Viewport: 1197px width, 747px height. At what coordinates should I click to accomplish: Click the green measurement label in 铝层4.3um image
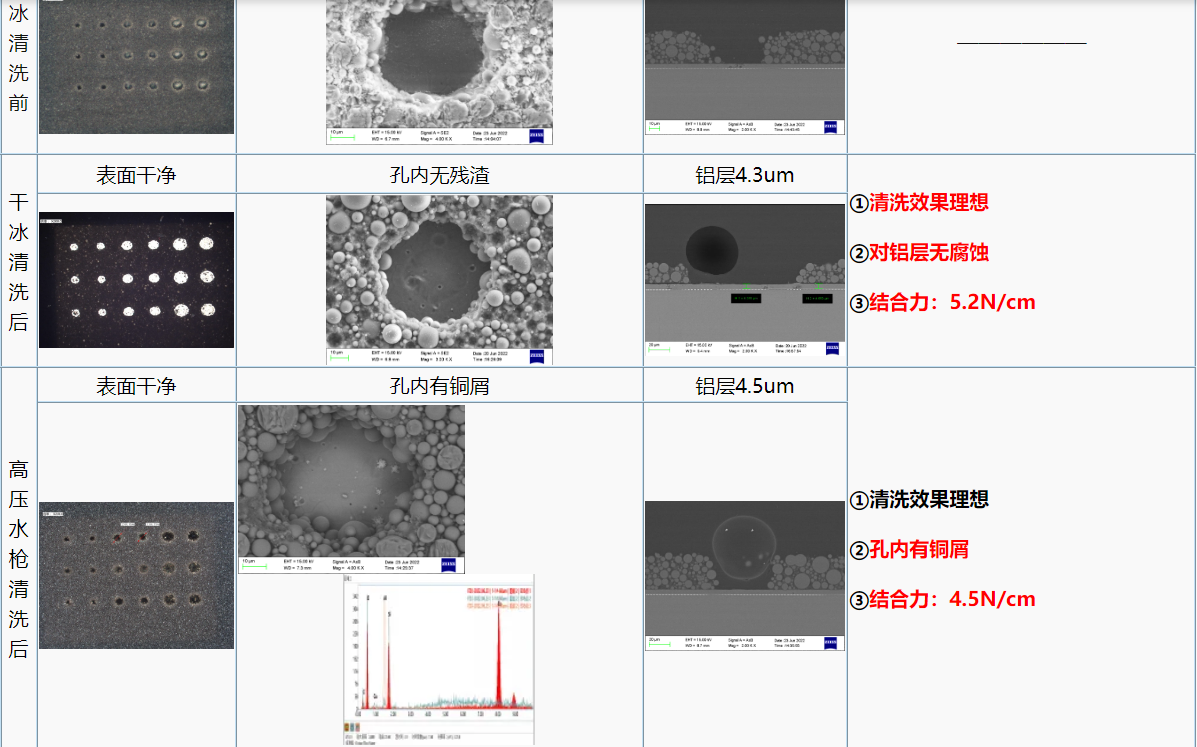tap(747, 298)
